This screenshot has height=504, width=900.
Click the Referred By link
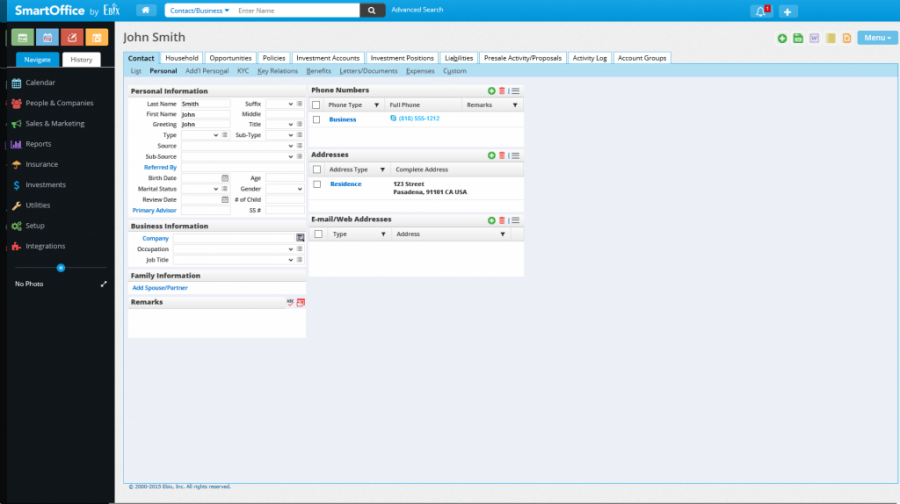[160, 168]
